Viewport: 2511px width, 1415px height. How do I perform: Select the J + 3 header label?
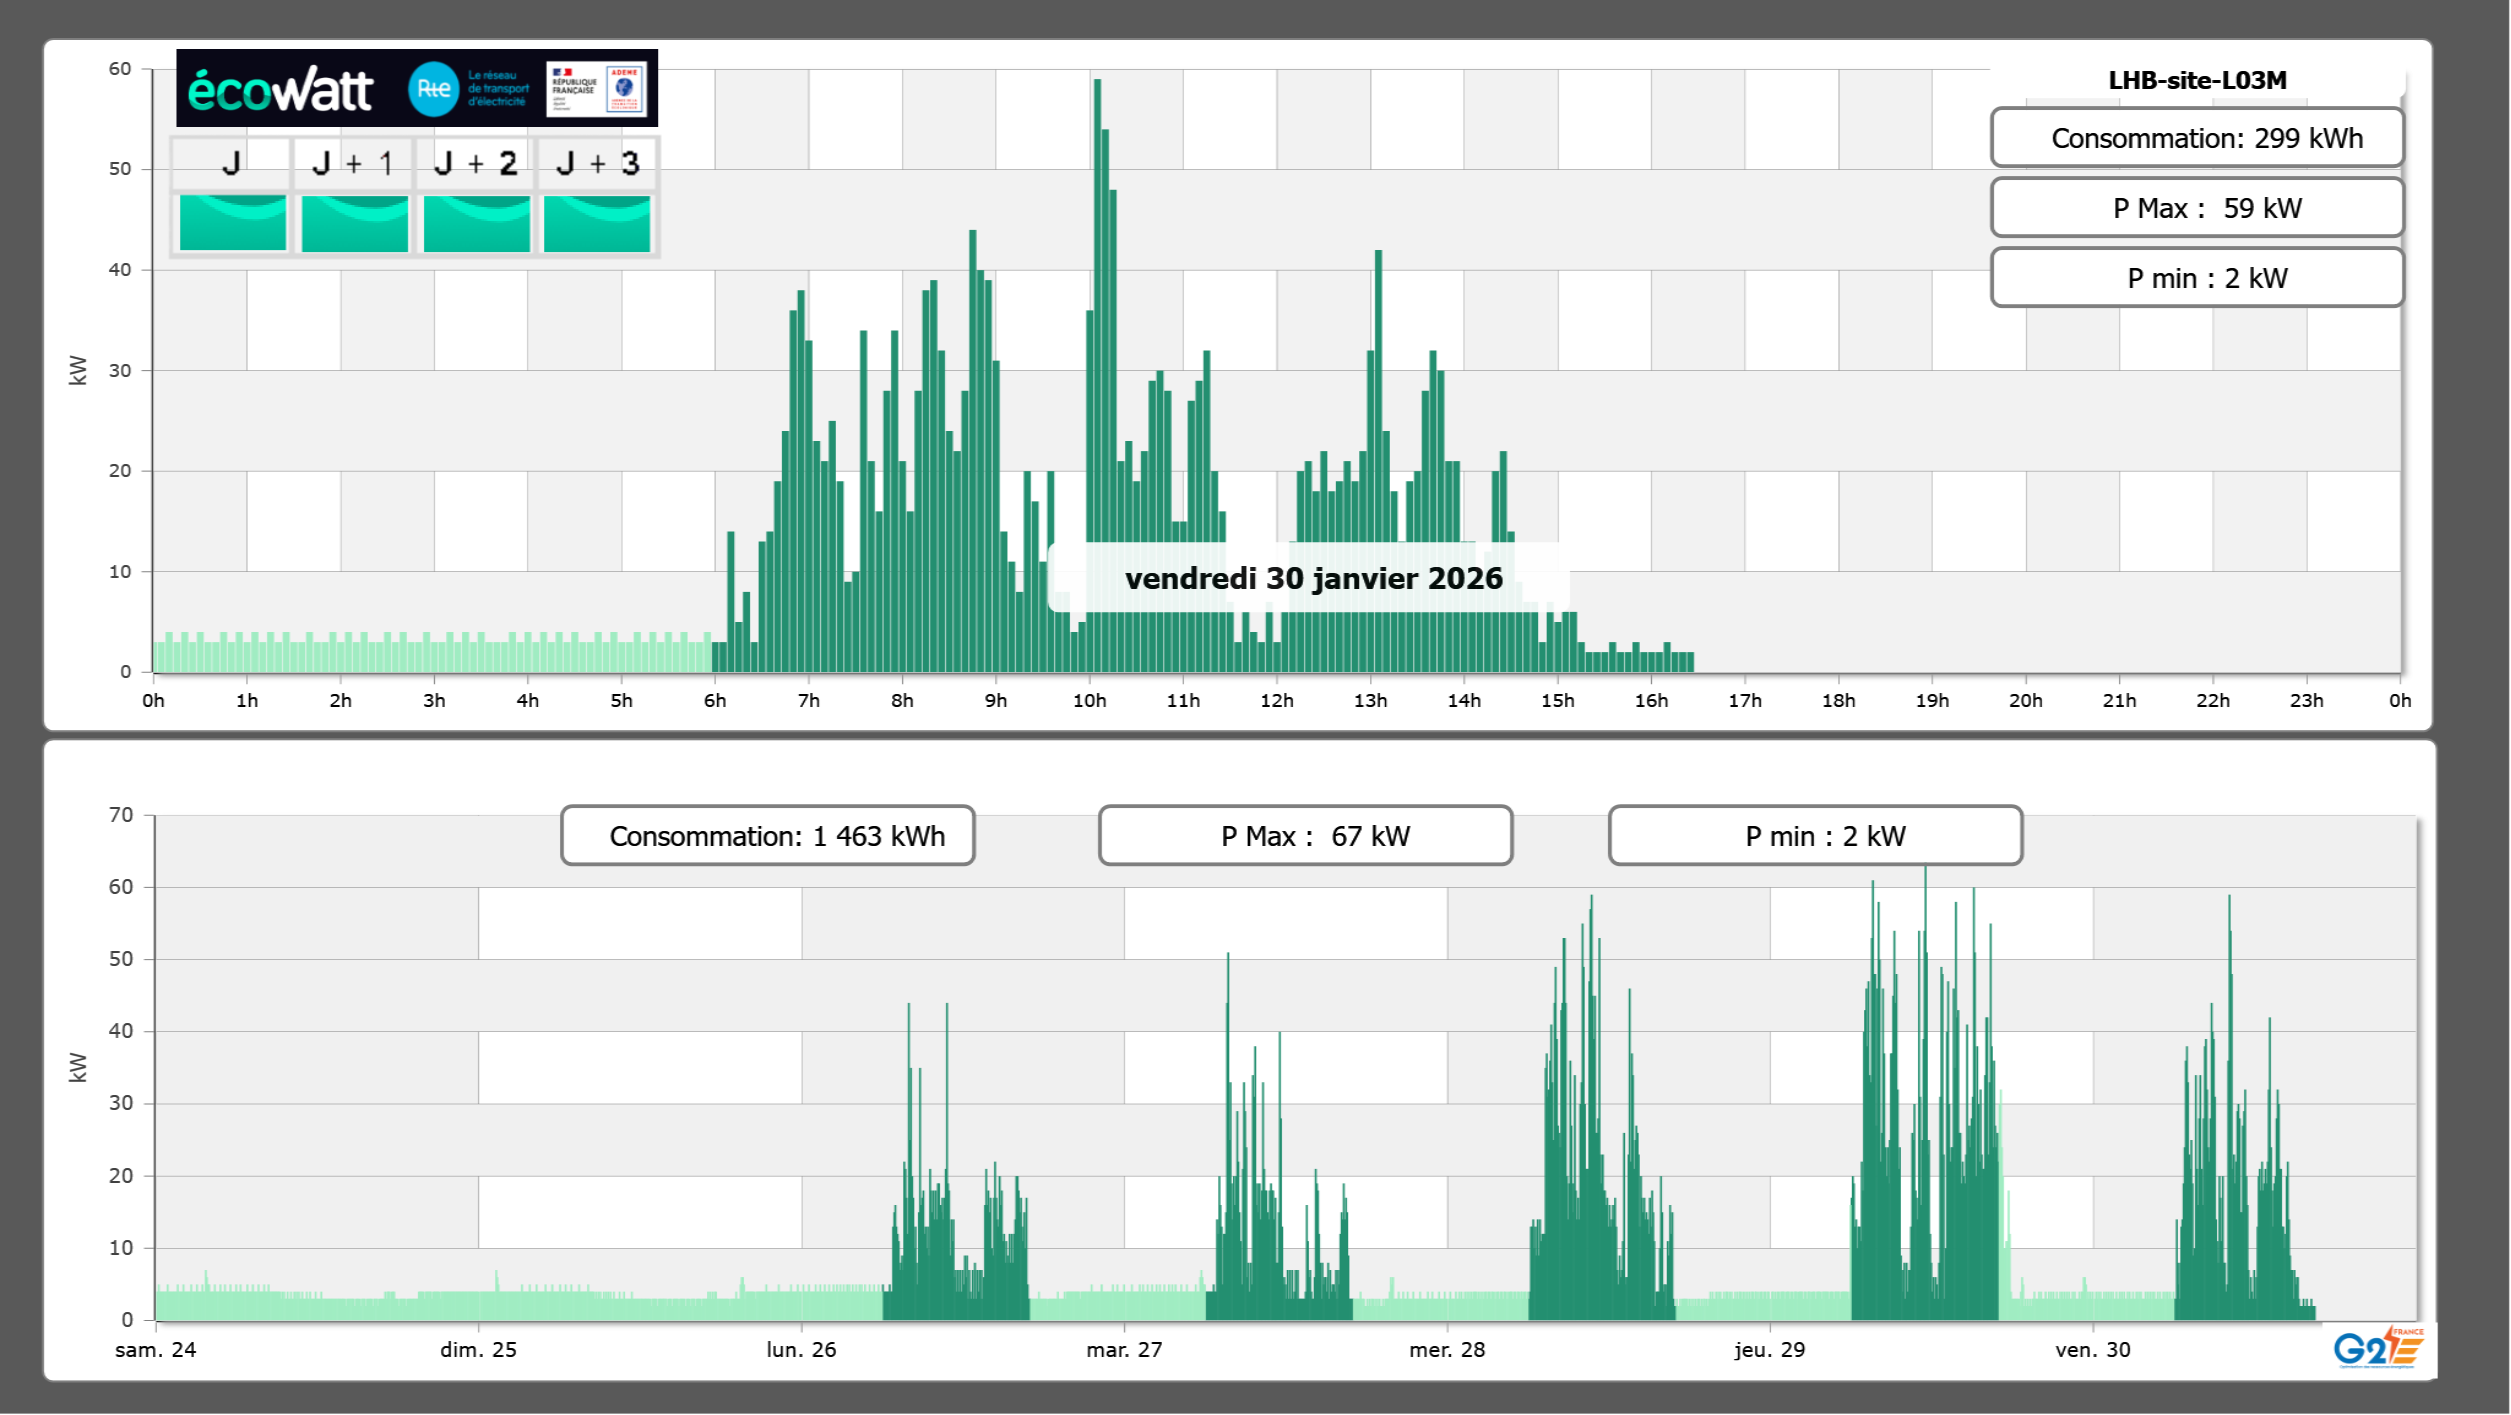point(597,163)
